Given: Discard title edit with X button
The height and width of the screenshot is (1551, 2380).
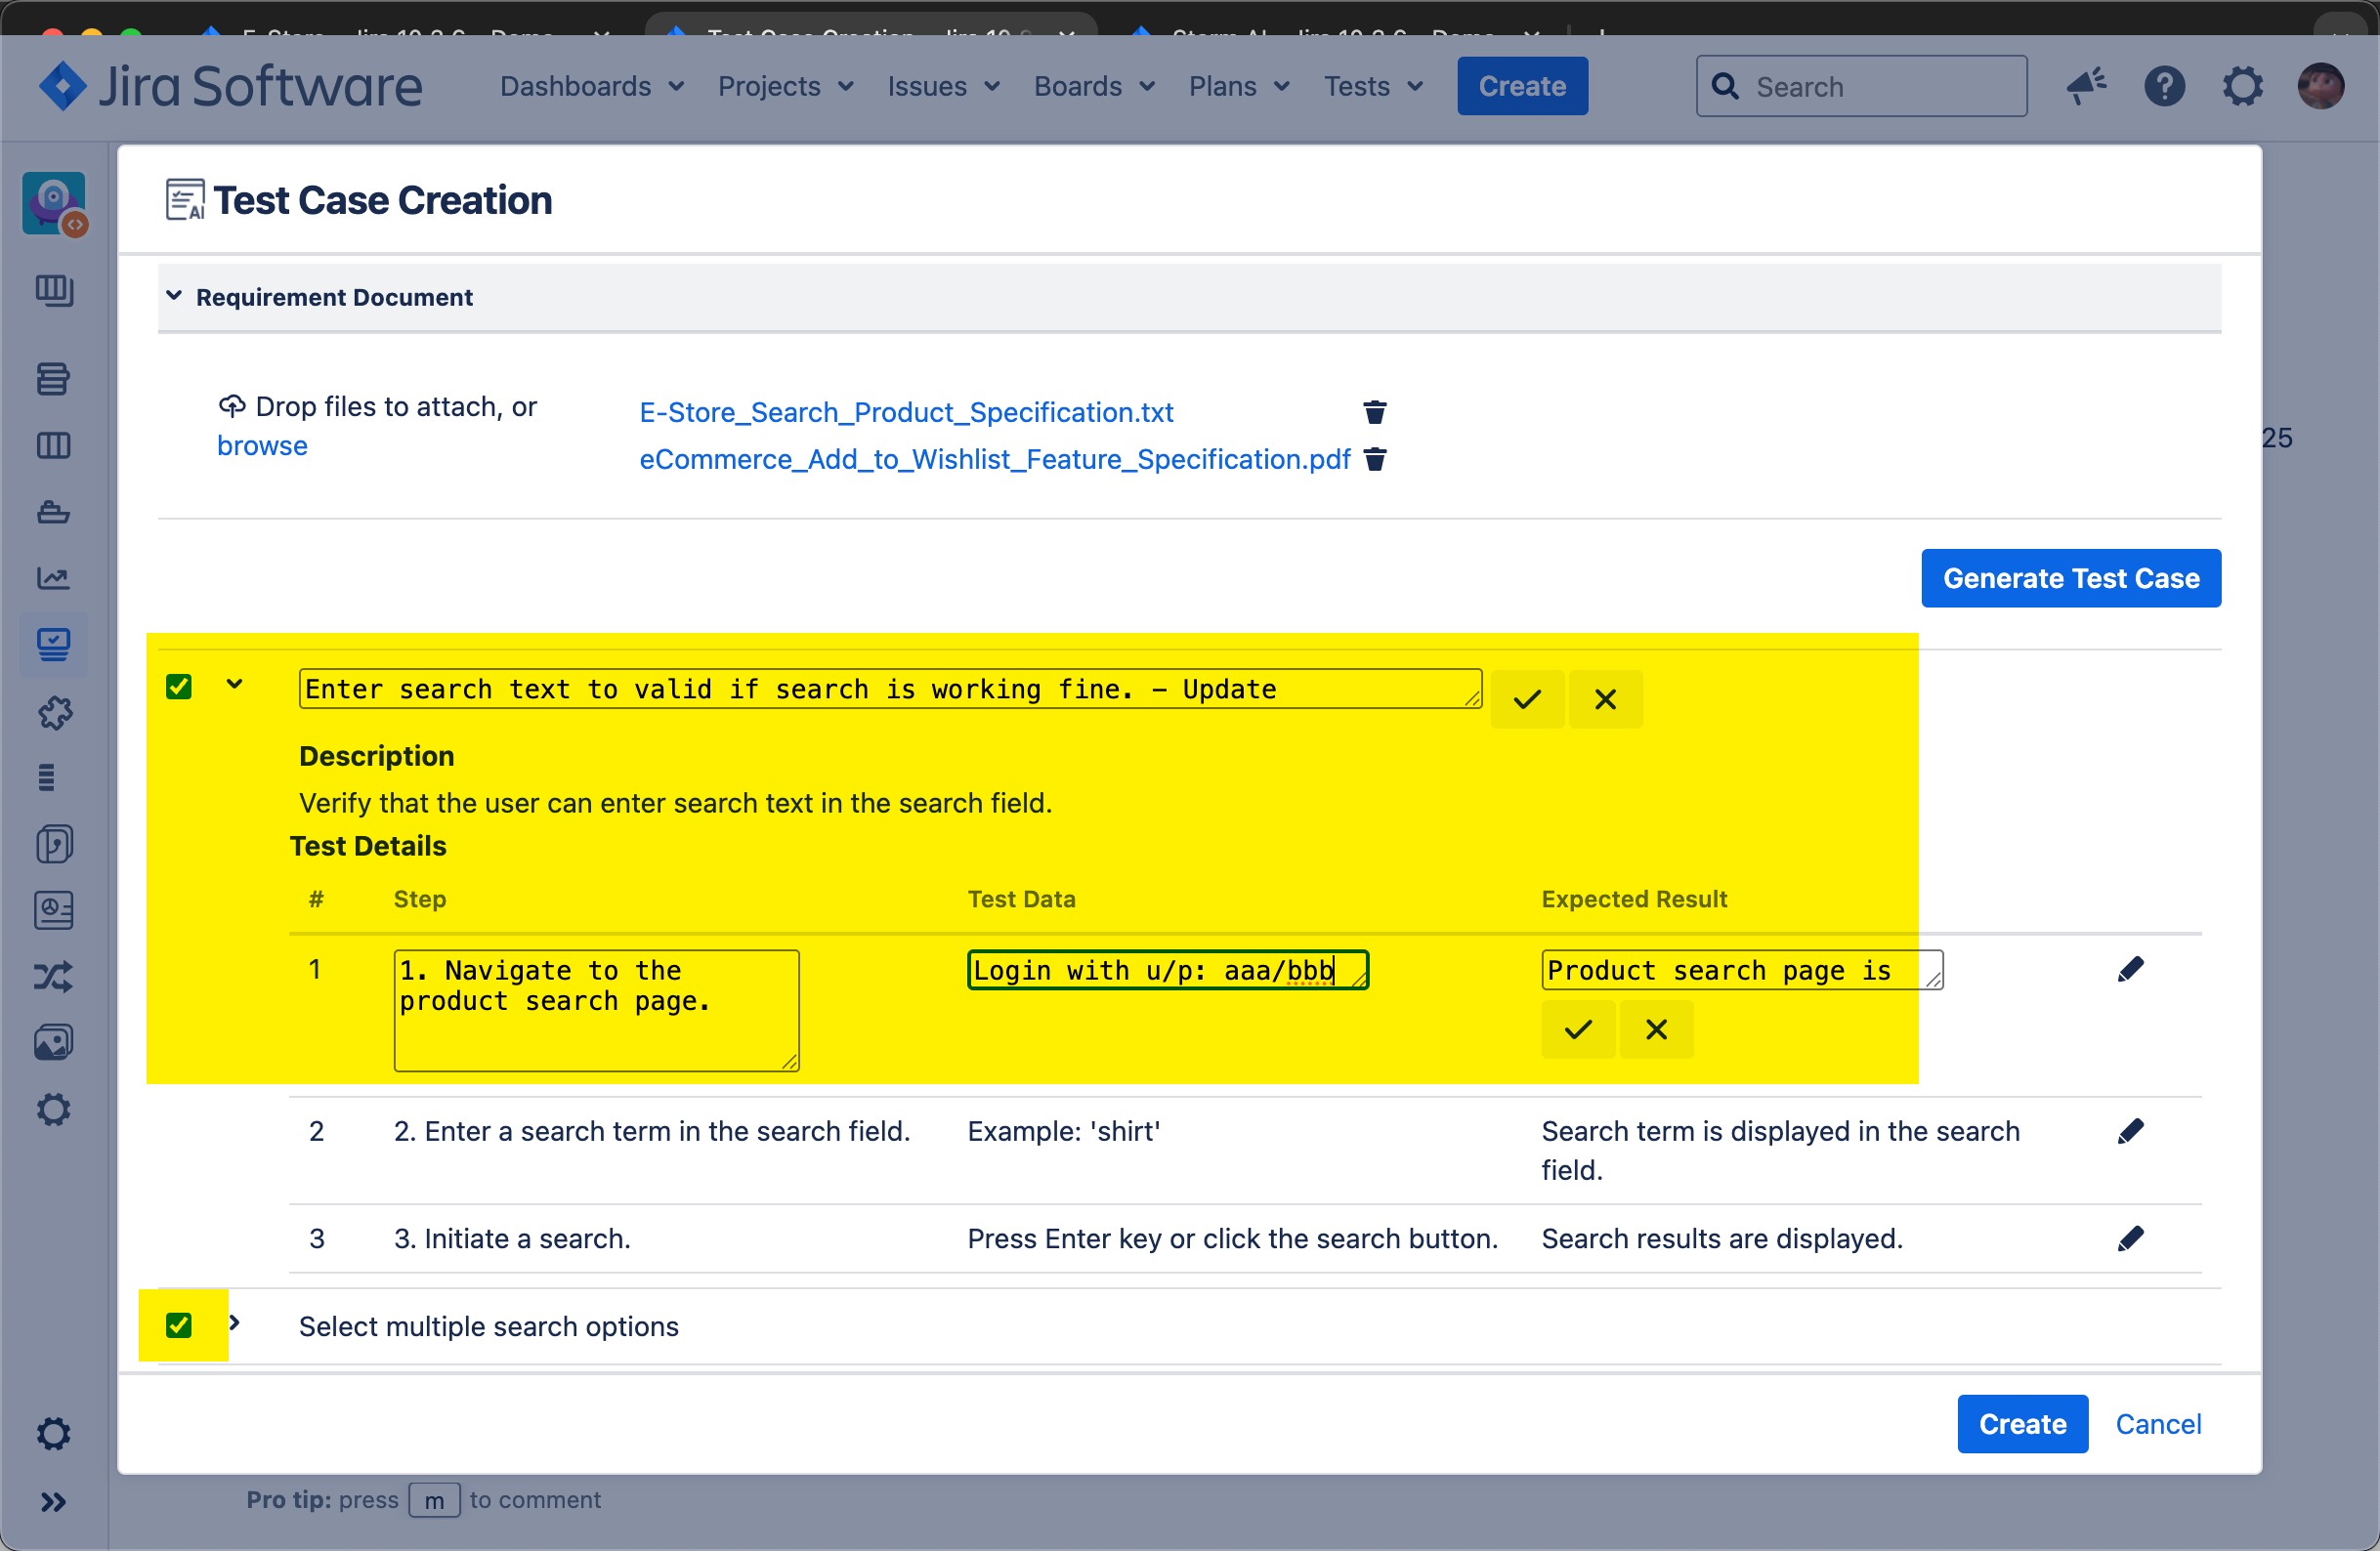Looking at the screenshot, I should tap(1605, 699).
